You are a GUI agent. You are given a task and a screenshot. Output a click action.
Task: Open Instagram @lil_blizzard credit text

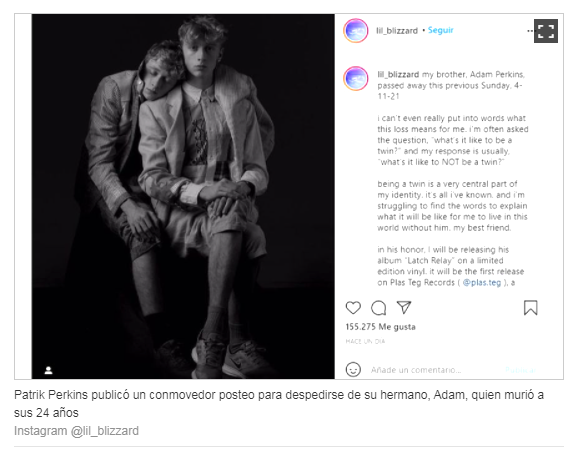click(x=76, y=431)
